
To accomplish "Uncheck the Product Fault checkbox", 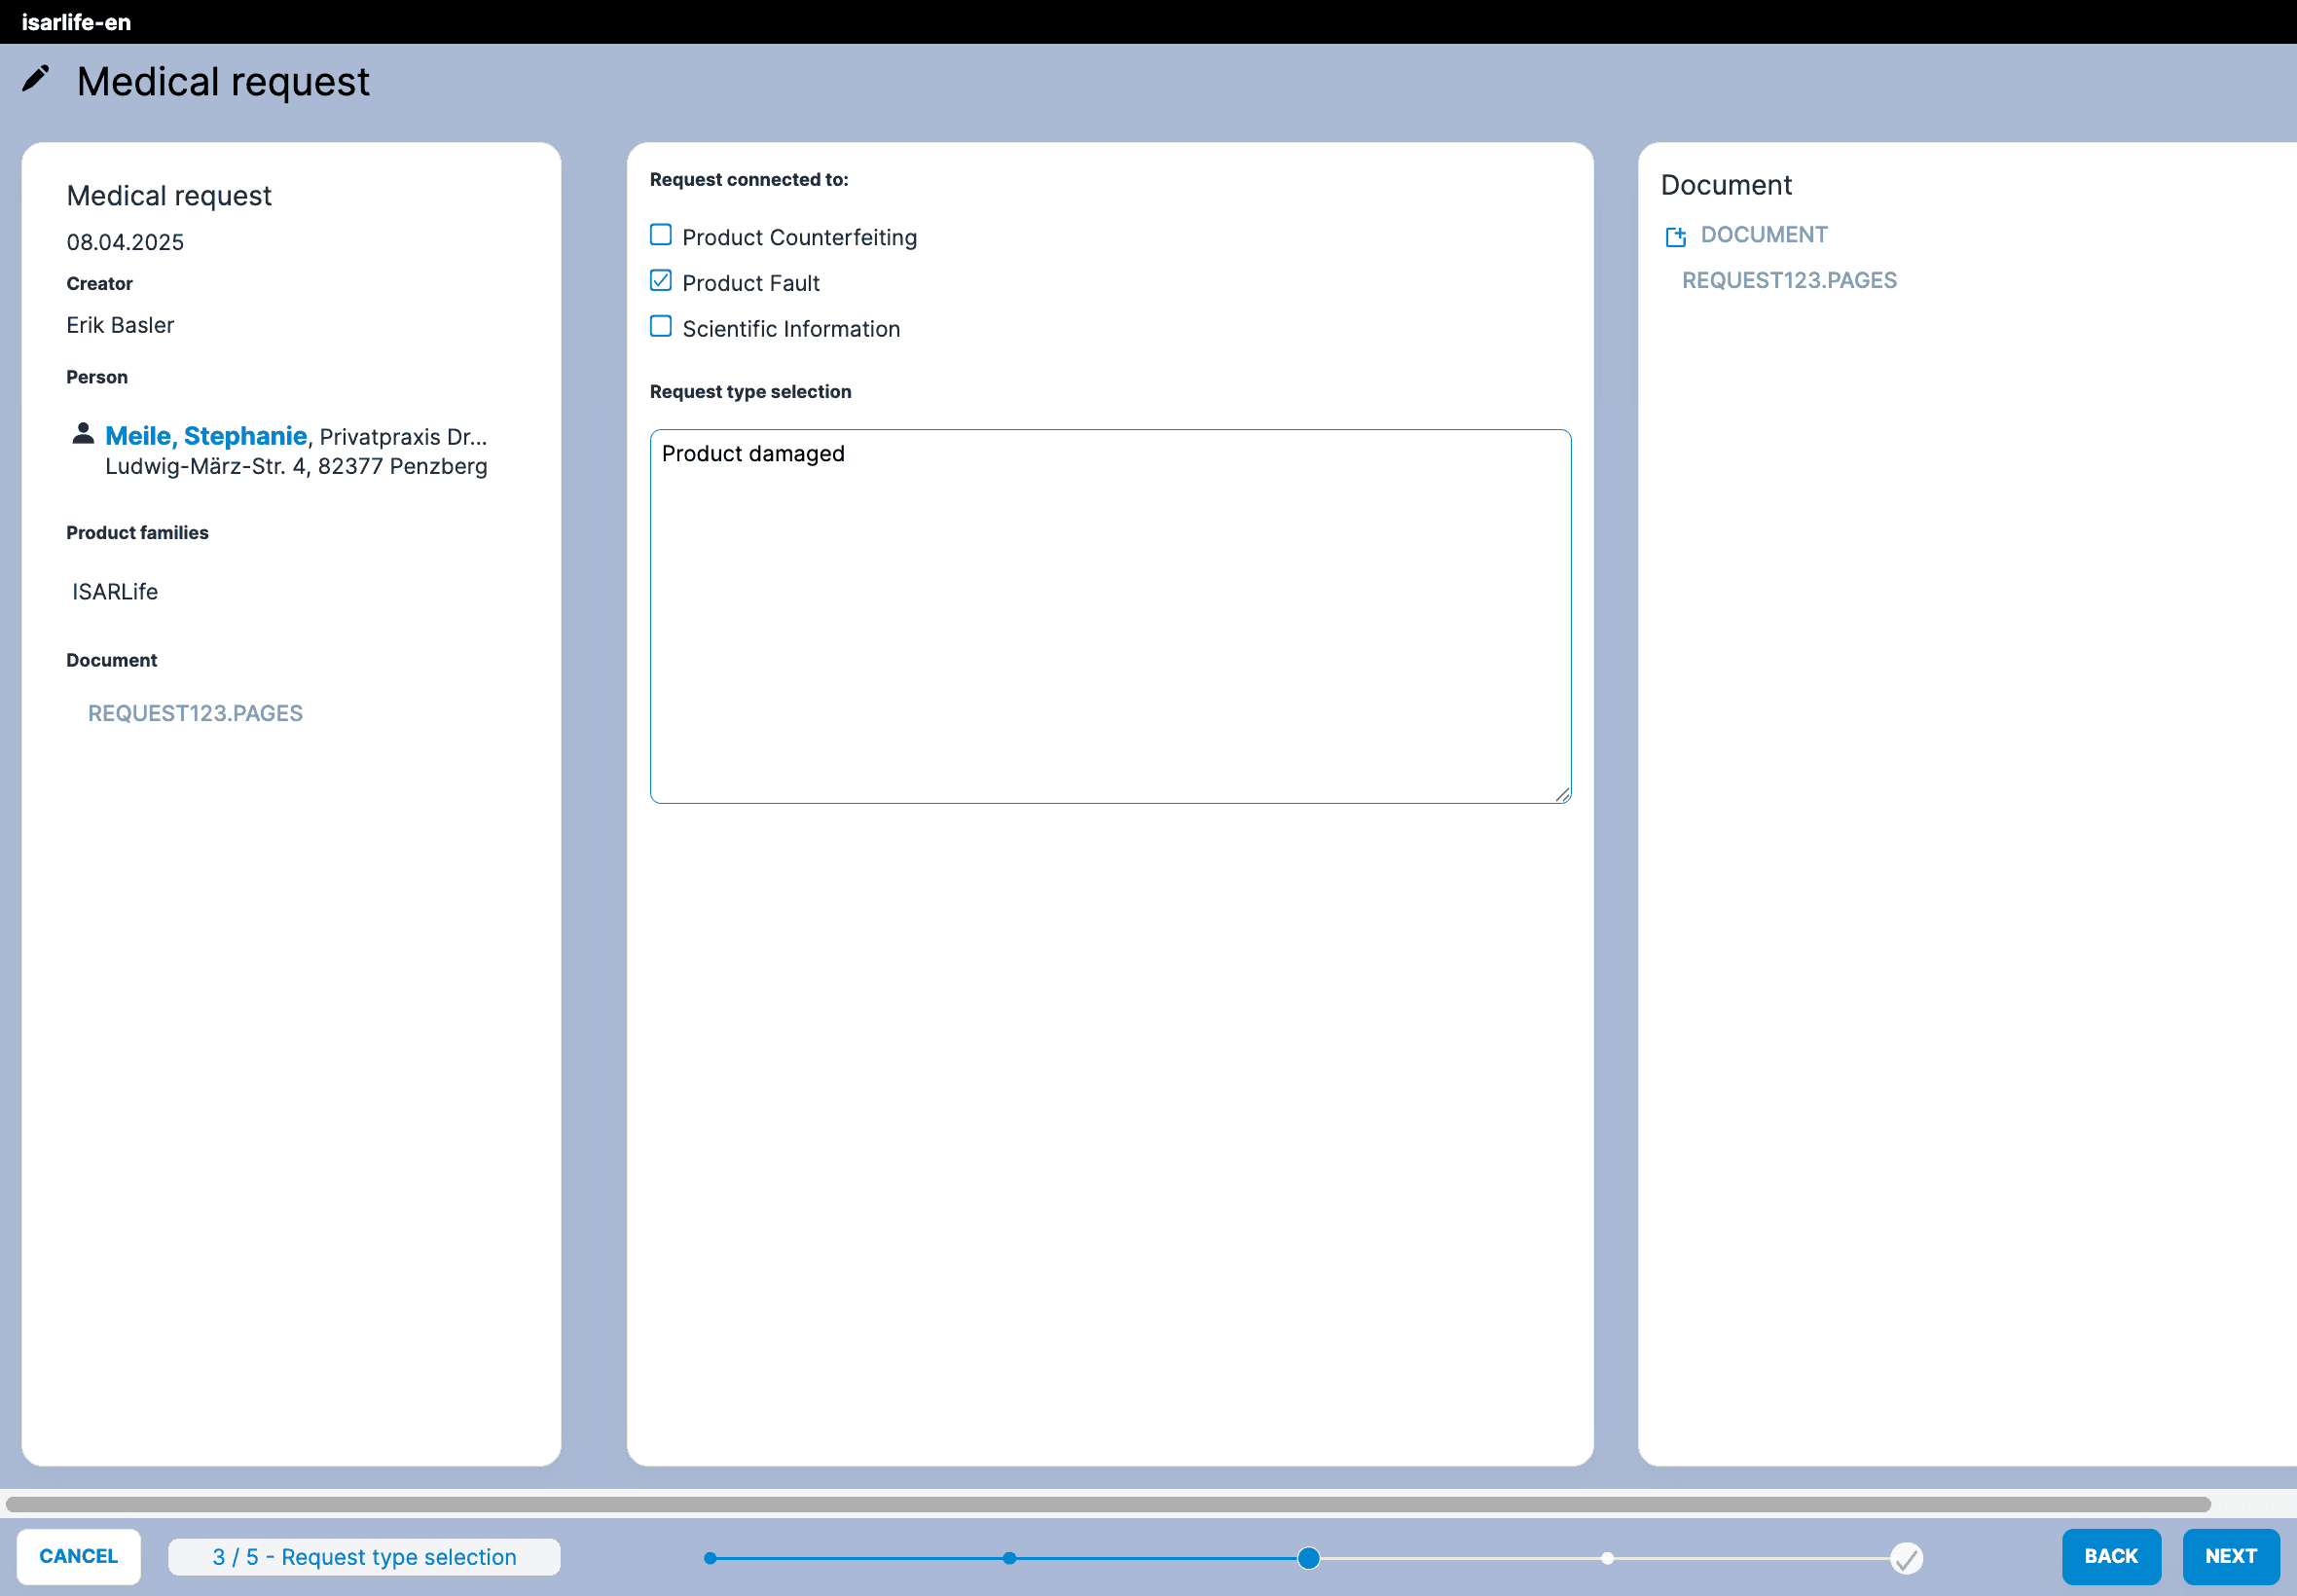I will 661,281.
